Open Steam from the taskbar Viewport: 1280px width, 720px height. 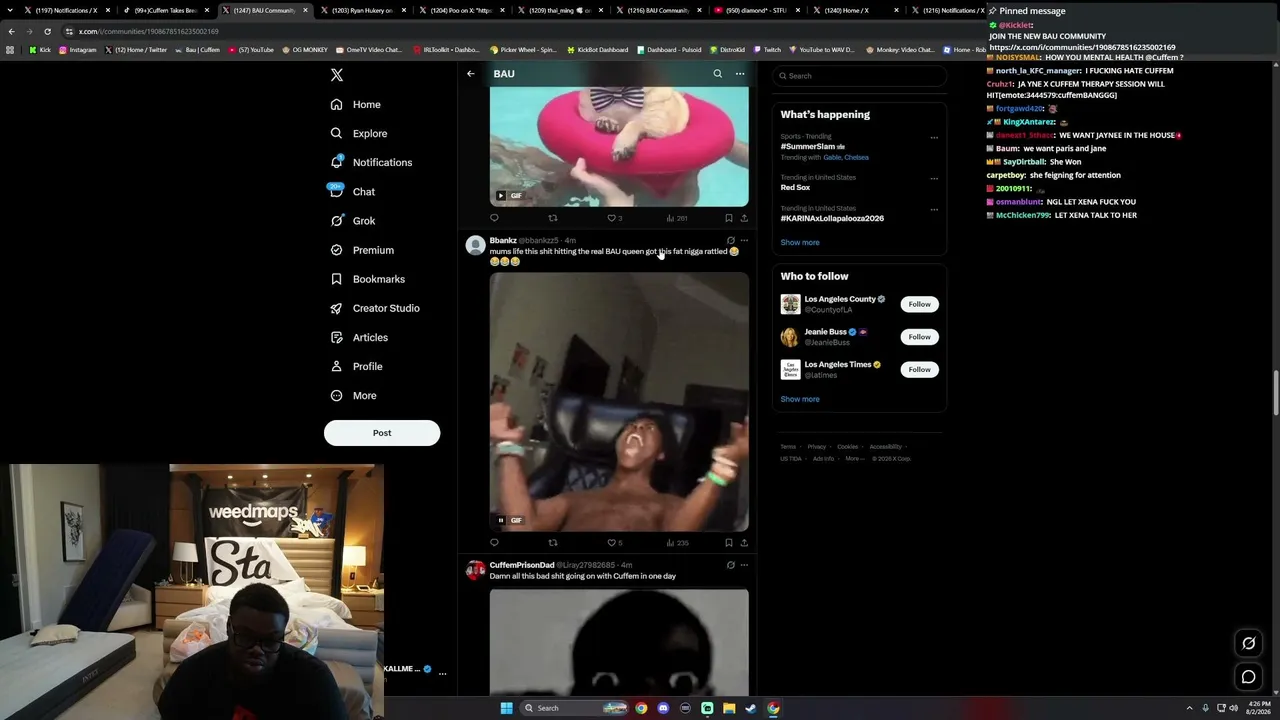[x=751, y=708]
